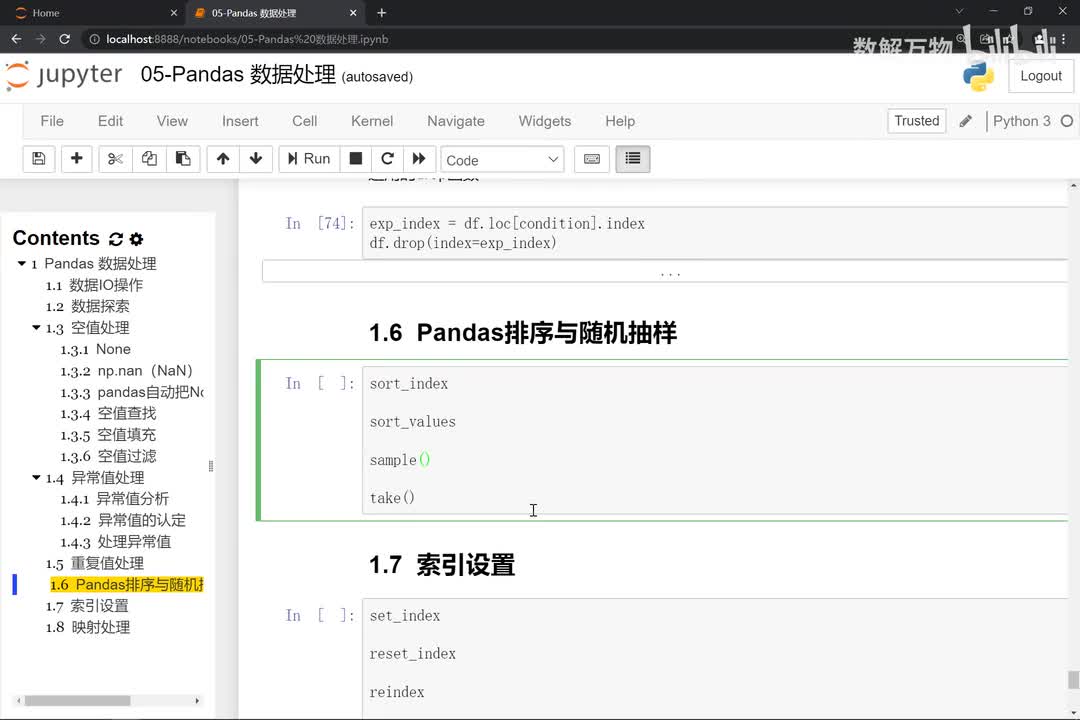Image resolution: width=1080 pixels, height=720 pixels.
Task: Jump to '1.4.1 异常值分析' section
Action: pyautogui.click(x=114, y=499)
